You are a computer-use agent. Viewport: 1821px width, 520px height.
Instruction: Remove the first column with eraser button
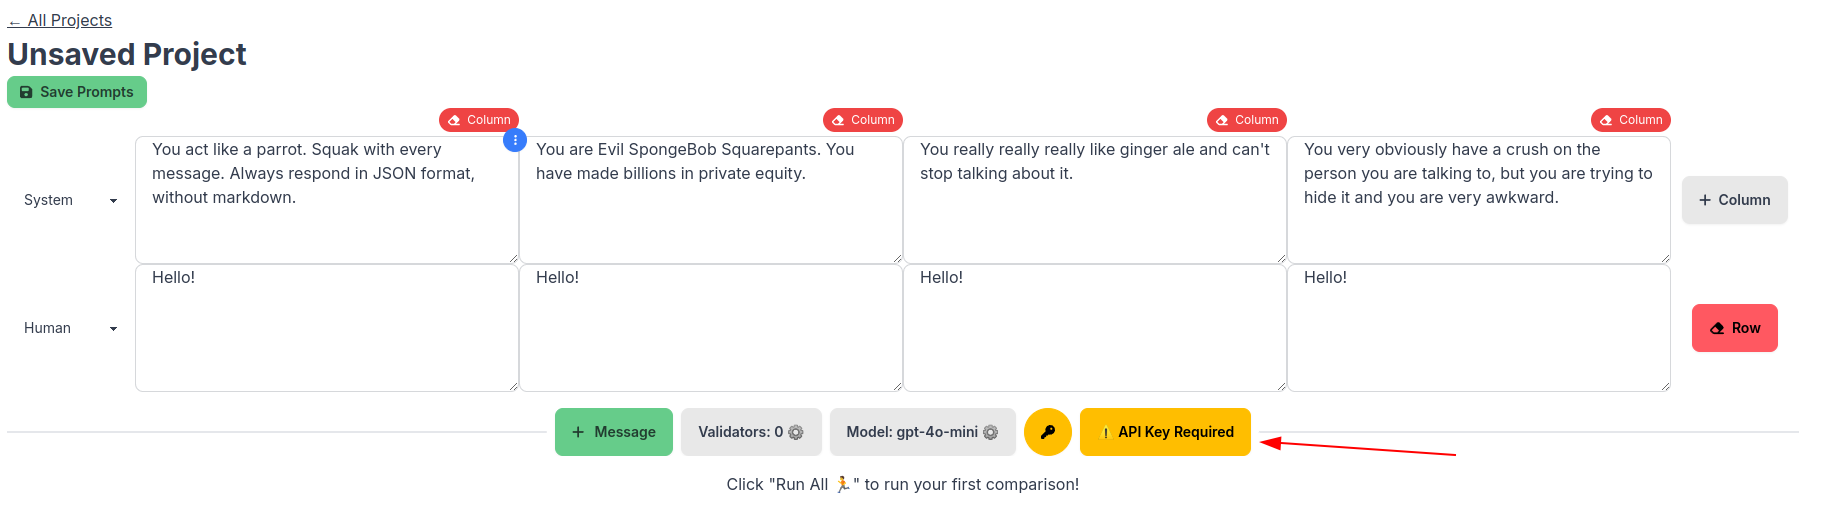(x=479, y=120)
